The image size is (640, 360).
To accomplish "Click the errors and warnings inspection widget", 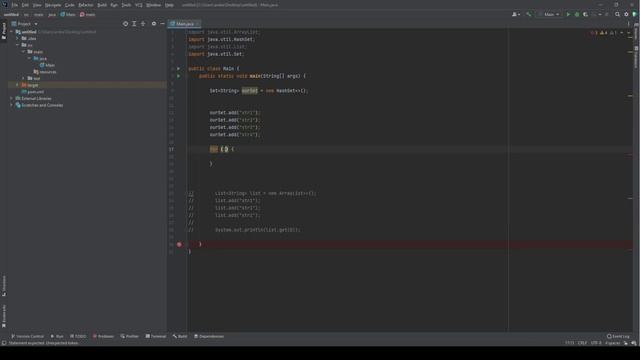I will (604, 33).
